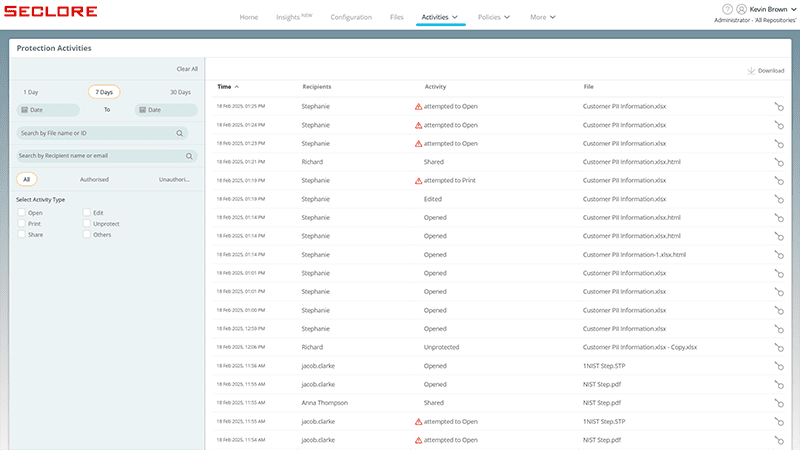
Task: Click the action icon for the 01:23 PM Stephanie row
Action: 779,144
